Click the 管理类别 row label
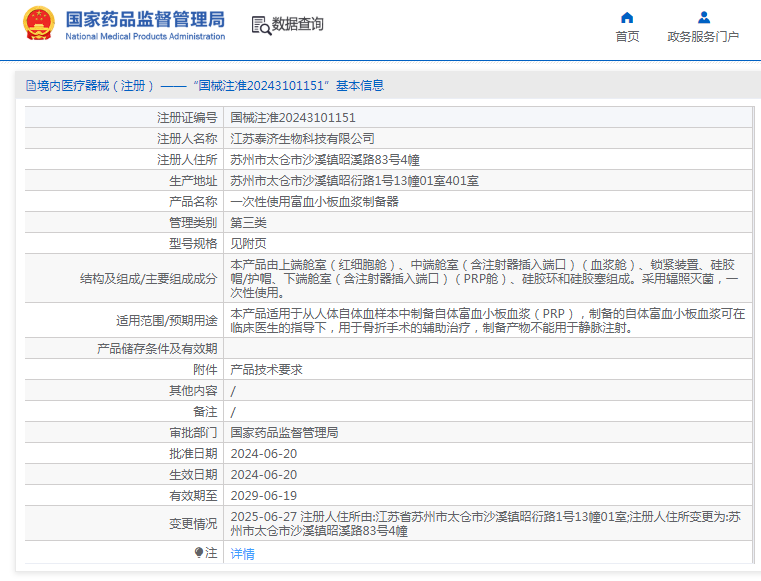The image size is (761, 581). [193, 223]
